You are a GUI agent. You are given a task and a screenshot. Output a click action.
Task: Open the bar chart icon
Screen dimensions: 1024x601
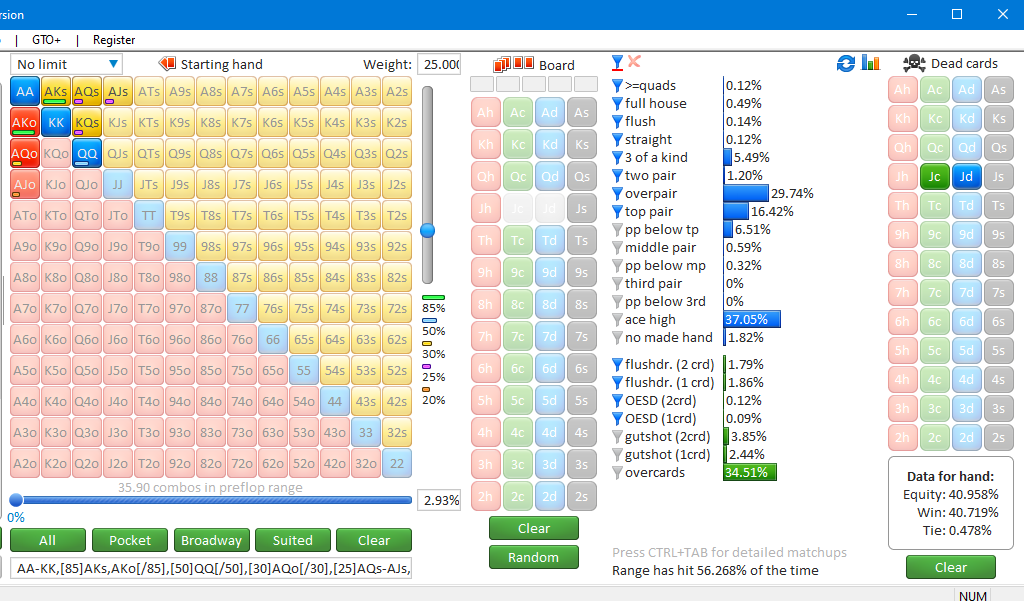coord(871,63)
